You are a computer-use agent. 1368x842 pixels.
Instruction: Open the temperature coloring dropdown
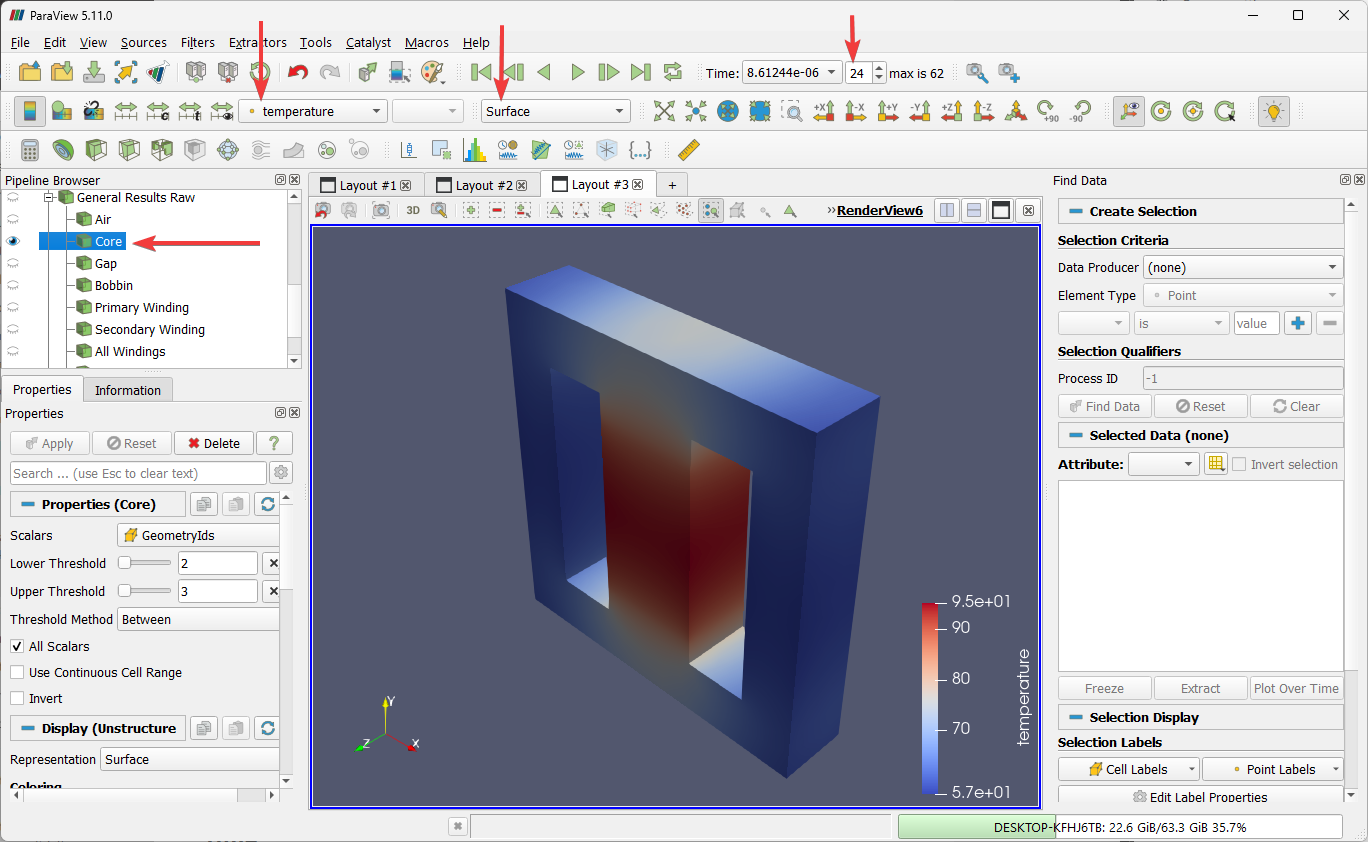point(313,111)
